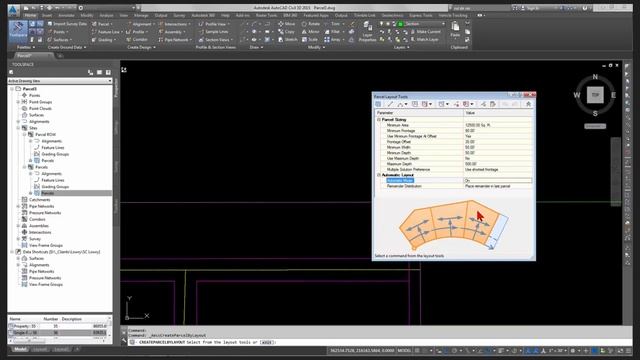Switch to the Insert ribbon tab
640x360 pixels.
47,16
